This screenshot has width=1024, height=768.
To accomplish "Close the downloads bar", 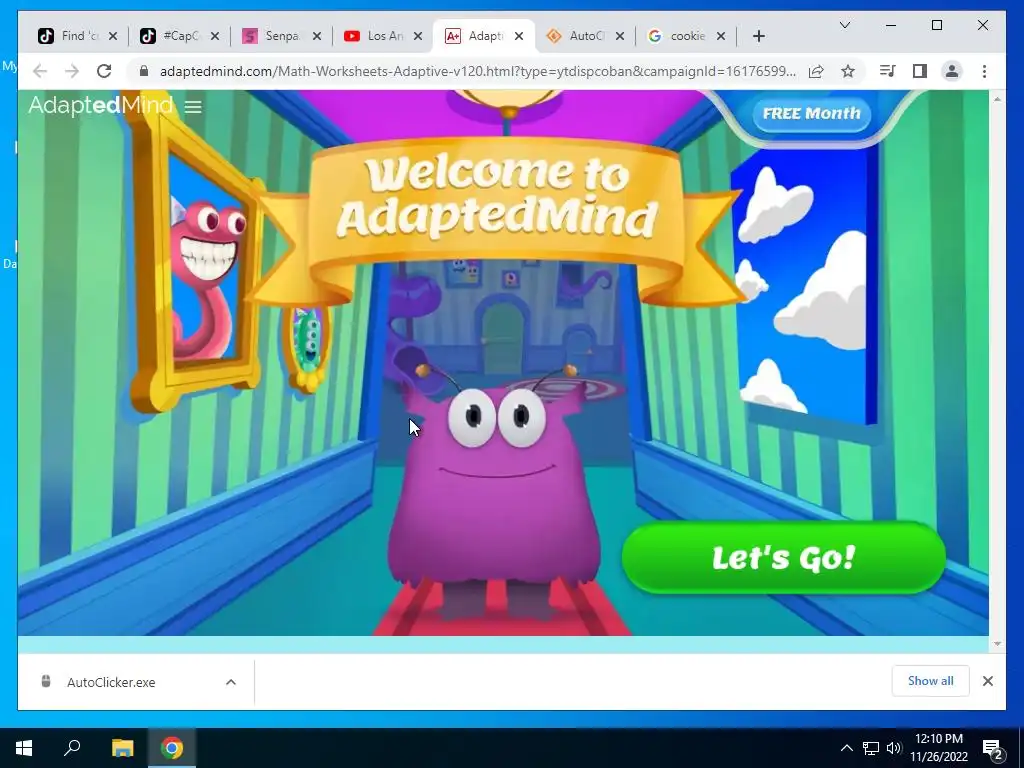I will pyautogui.click(x=987, y=681).
